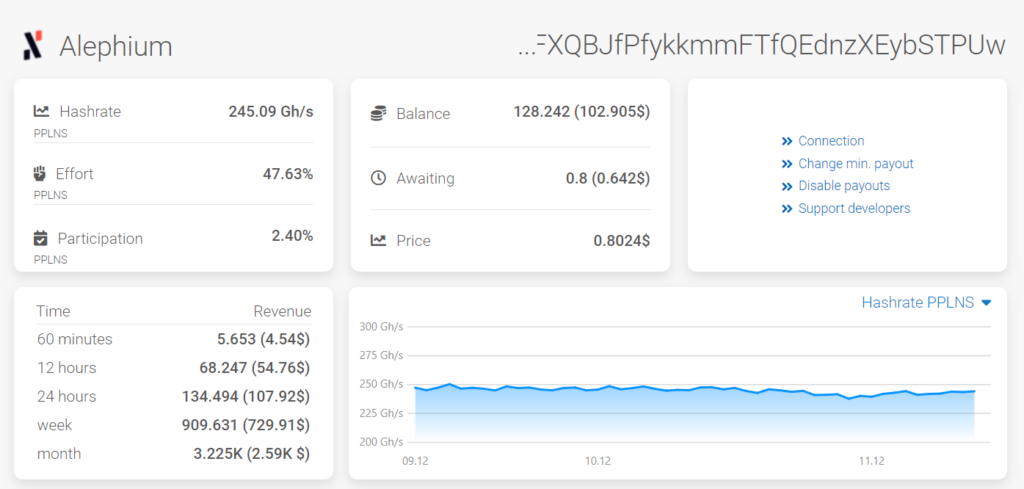Click the Balance label
The height and width of the screenshot is (489, 1024).
[x=423, y=114]
